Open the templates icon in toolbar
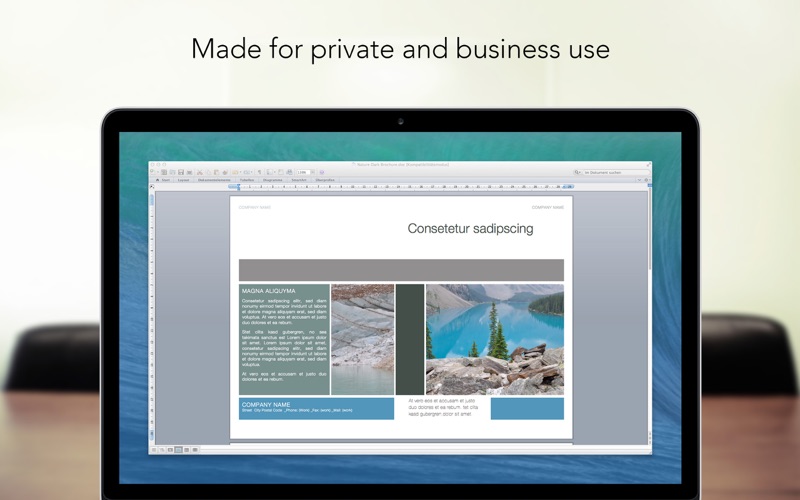 pos(164,172)
